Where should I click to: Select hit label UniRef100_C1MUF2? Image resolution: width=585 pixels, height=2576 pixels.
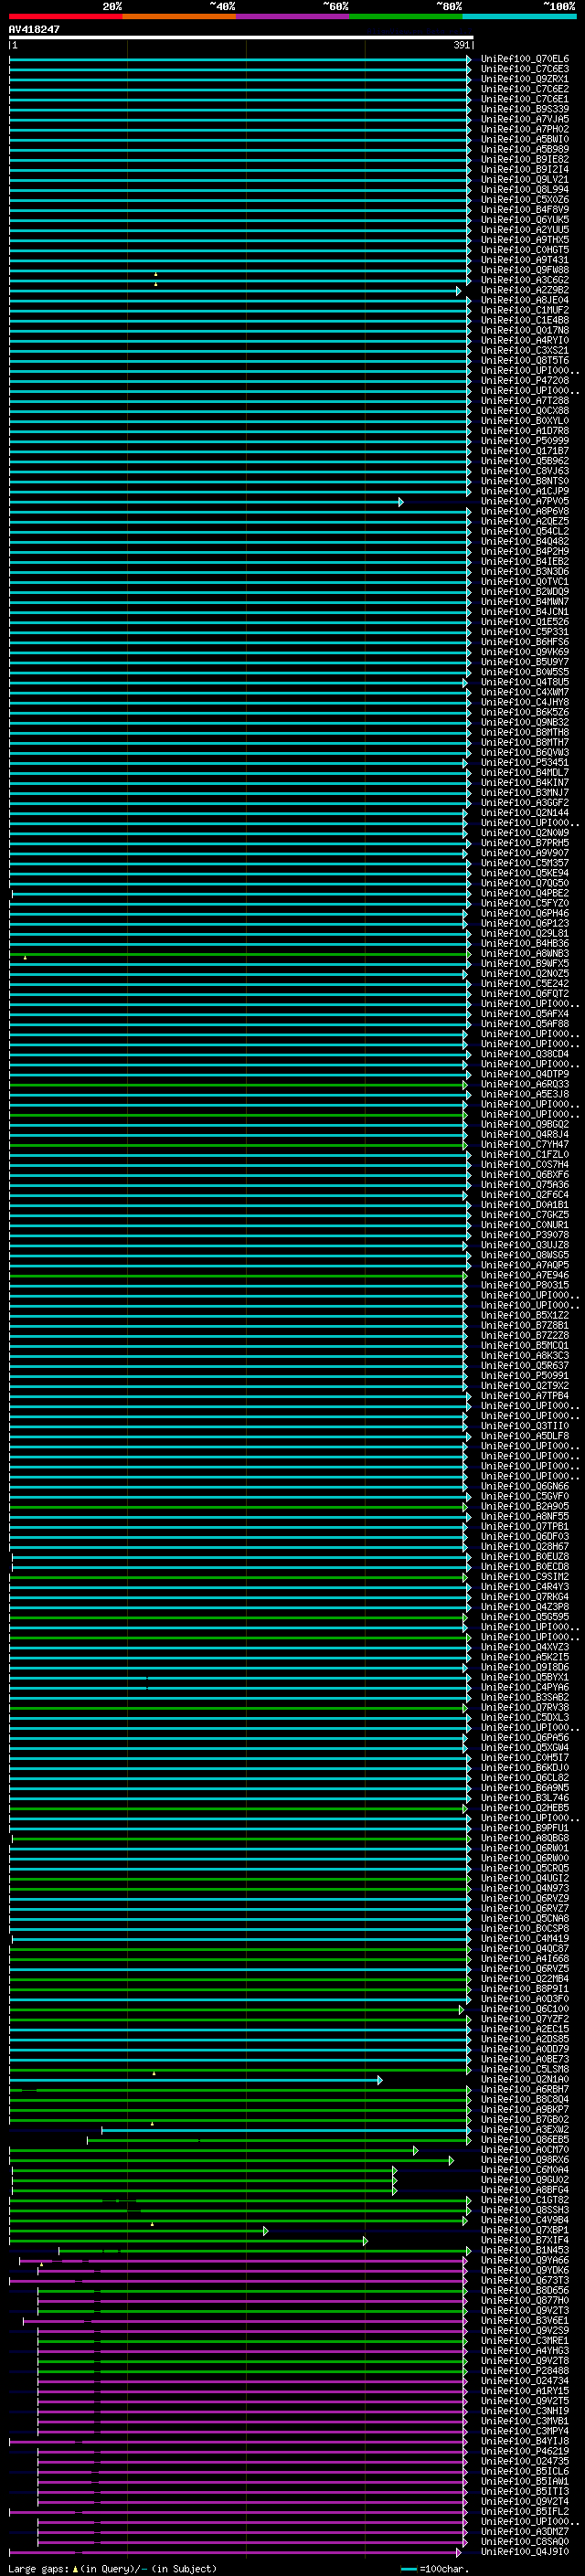[x=525, y=310]
